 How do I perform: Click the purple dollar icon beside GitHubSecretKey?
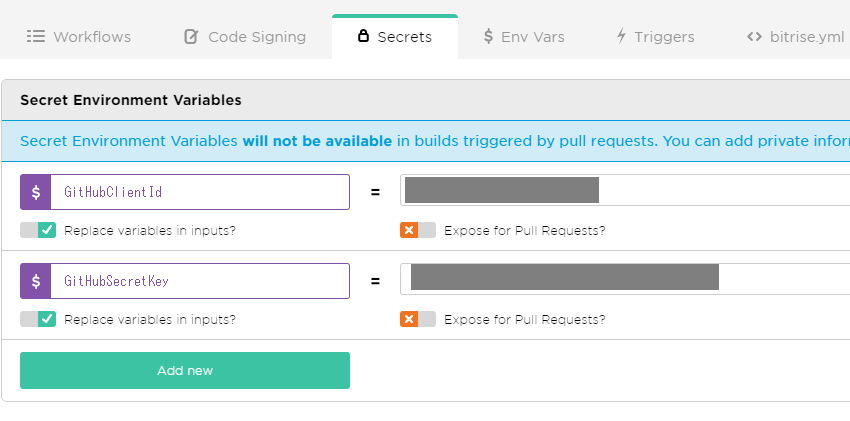36,281
